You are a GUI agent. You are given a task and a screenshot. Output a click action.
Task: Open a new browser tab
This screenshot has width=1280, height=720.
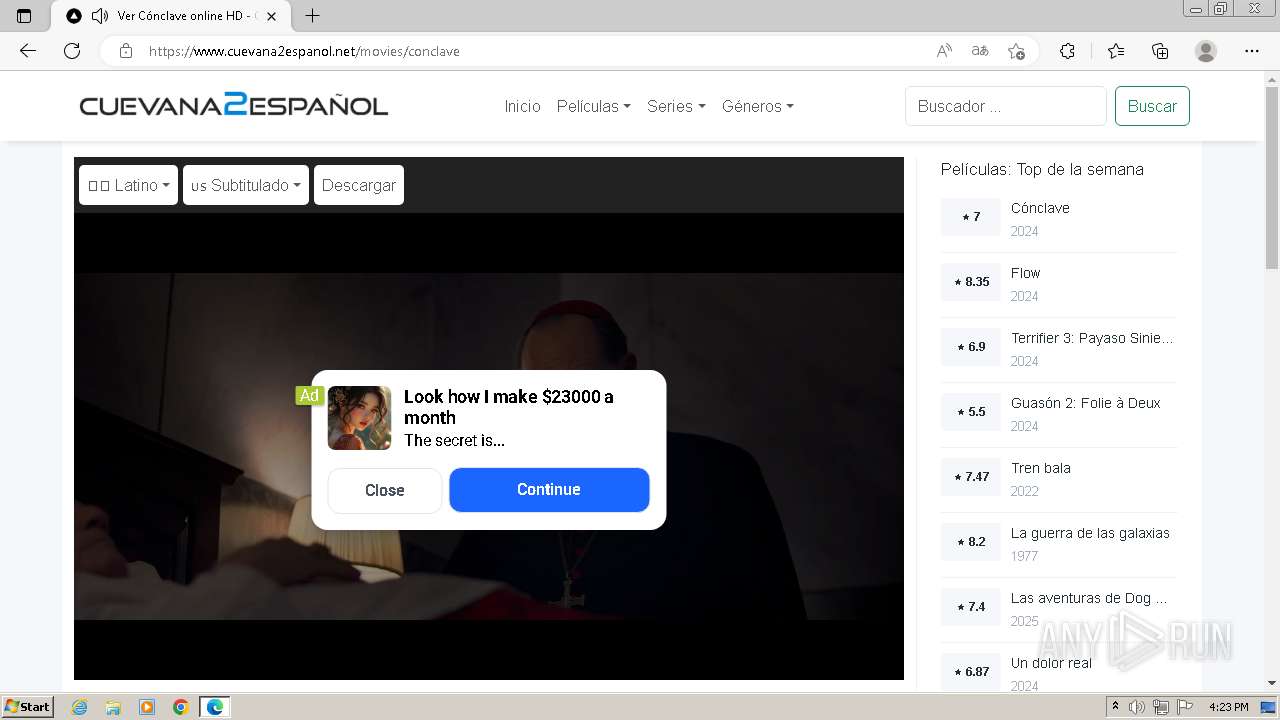tap(312, 16)
